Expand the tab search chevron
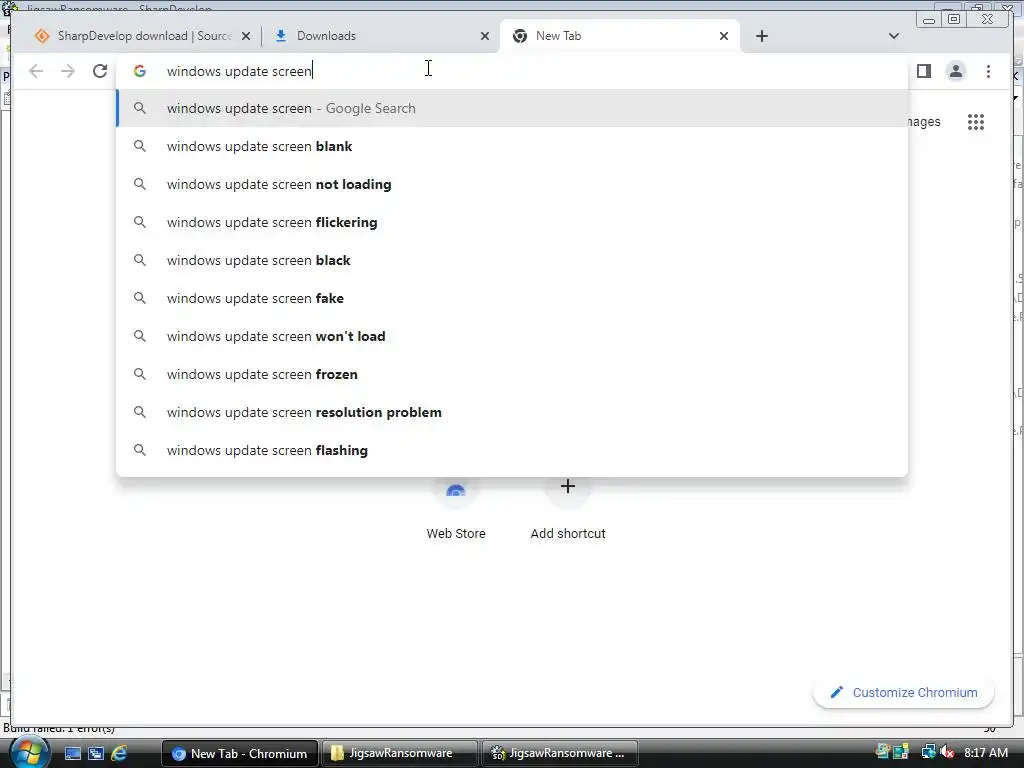 coord(894,36)
